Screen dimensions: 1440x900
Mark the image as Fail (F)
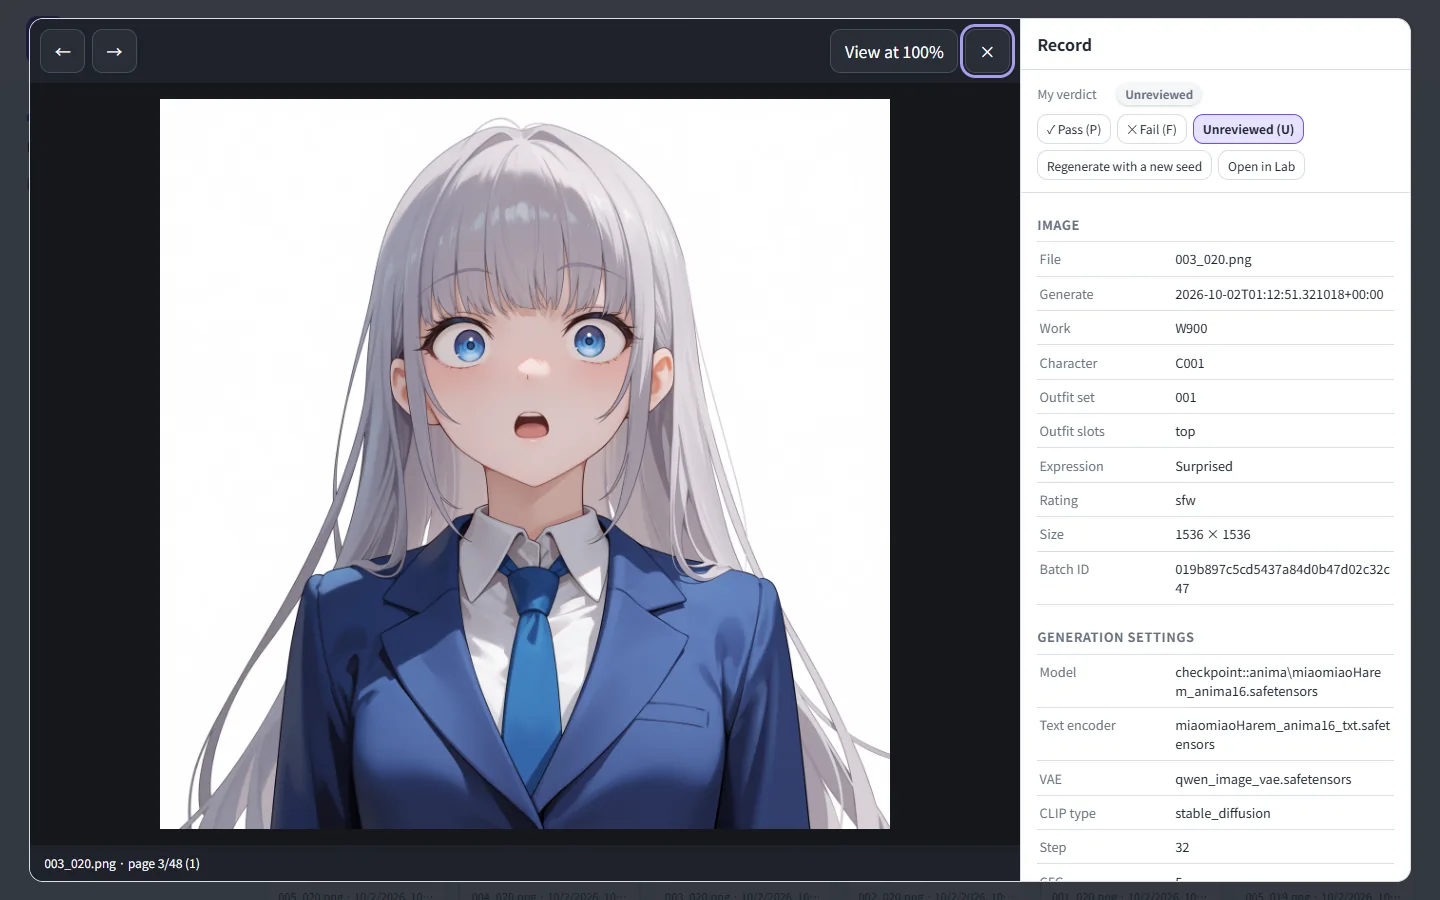1152,129
